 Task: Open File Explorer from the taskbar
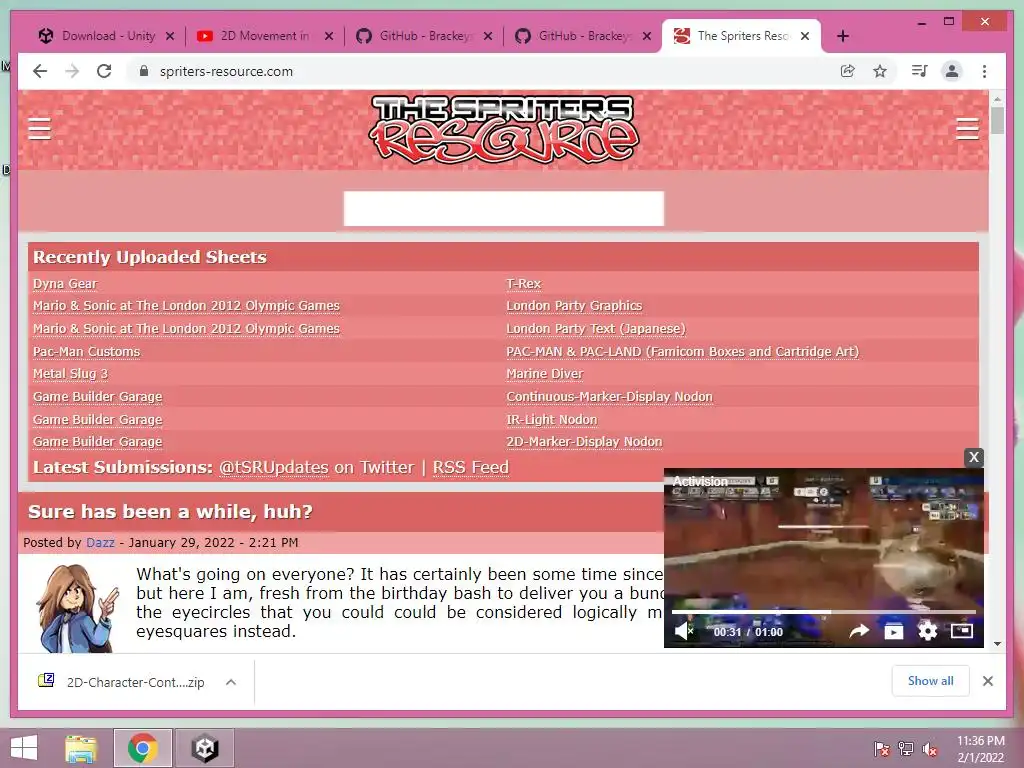81,748
